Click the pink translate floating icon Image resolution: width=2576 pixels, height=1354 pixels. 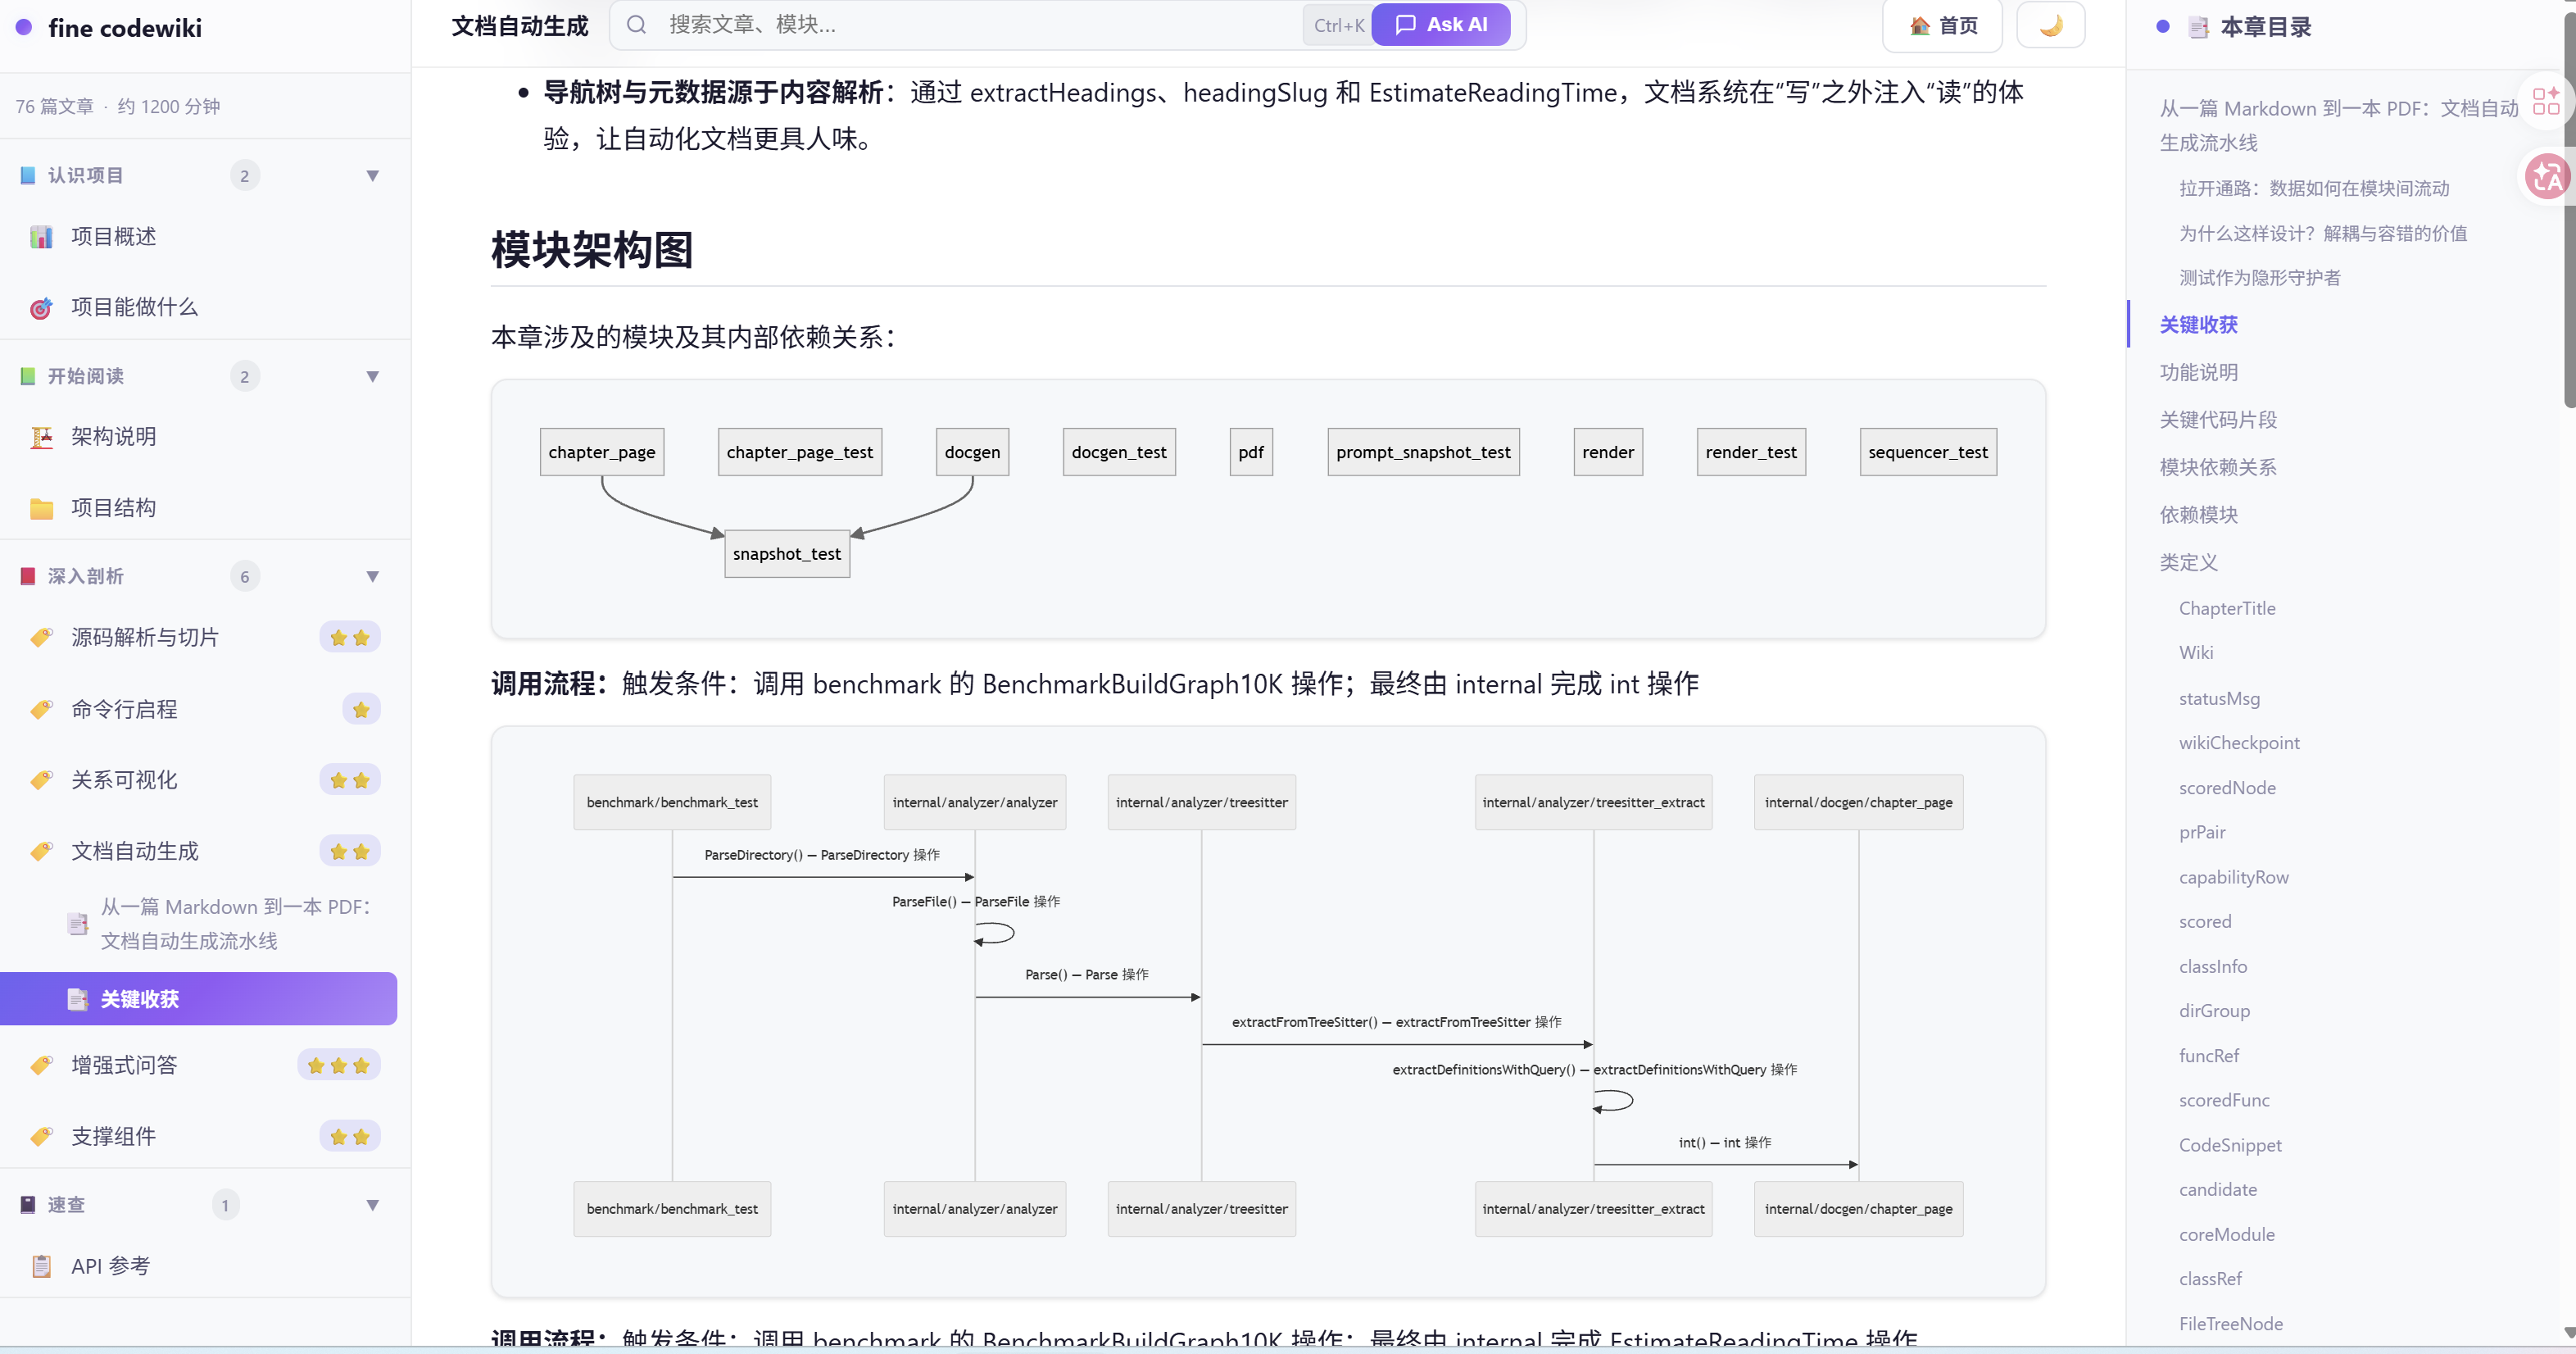2546,177
